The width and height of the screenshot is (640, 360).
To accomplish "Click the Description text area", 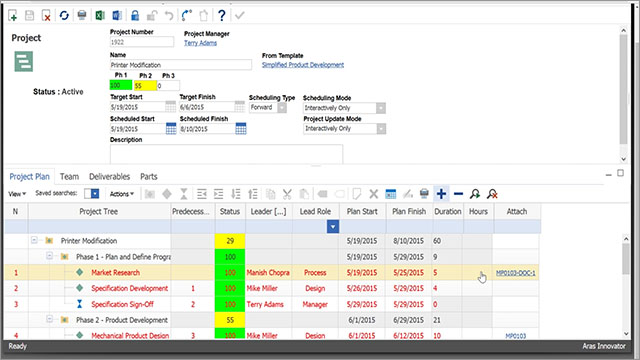I will click(227, 154).
